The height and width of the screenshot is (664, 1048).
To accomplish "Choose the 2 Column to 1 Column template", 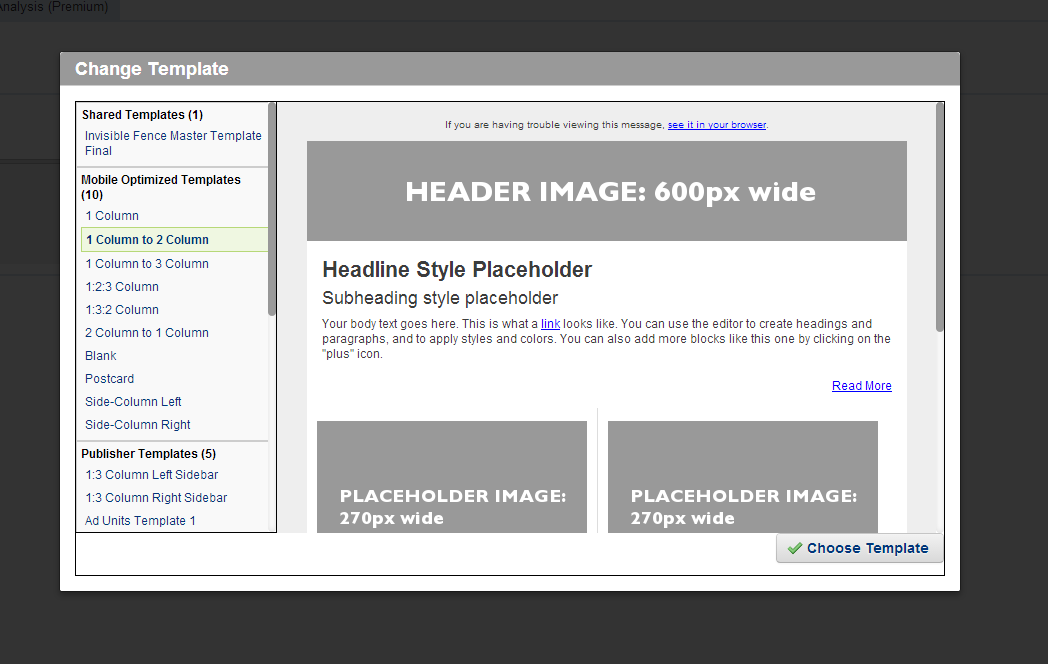I will coord(147,333).
